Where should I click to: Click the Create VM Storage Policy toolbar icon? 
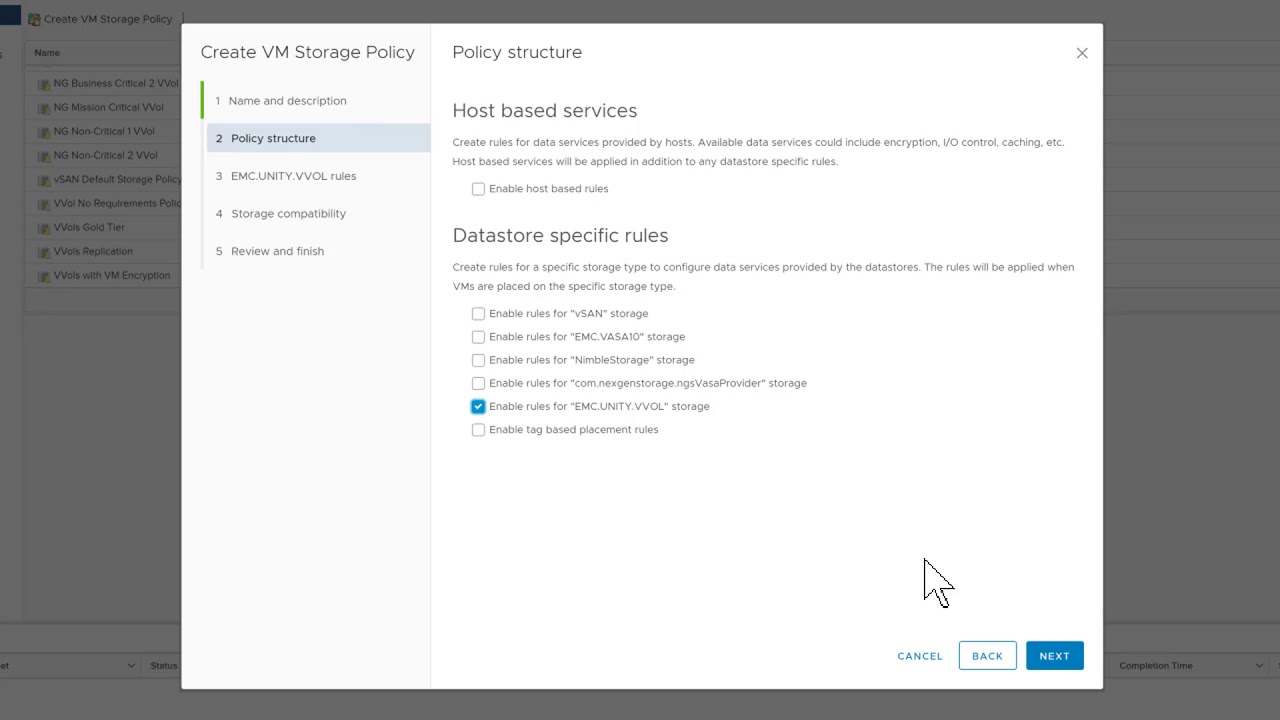(34, 19)
